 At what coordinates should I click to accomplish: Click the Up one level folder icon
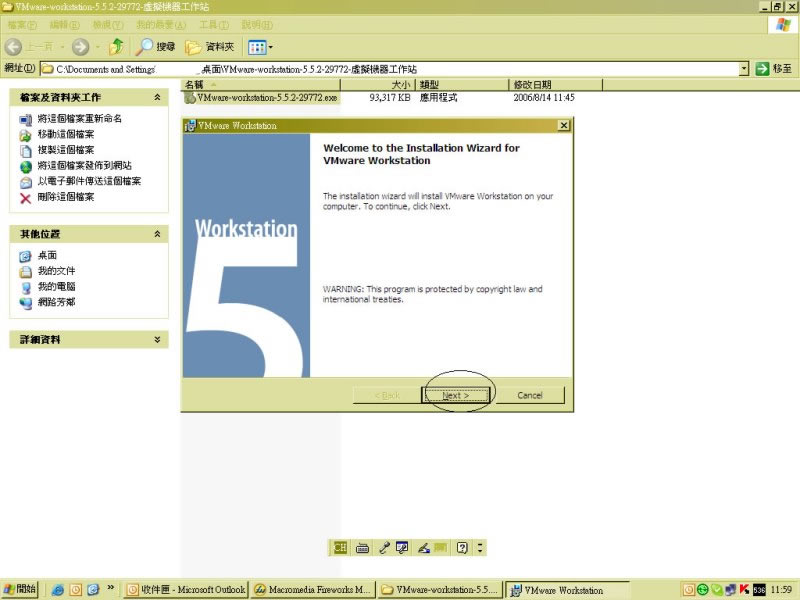117,46
